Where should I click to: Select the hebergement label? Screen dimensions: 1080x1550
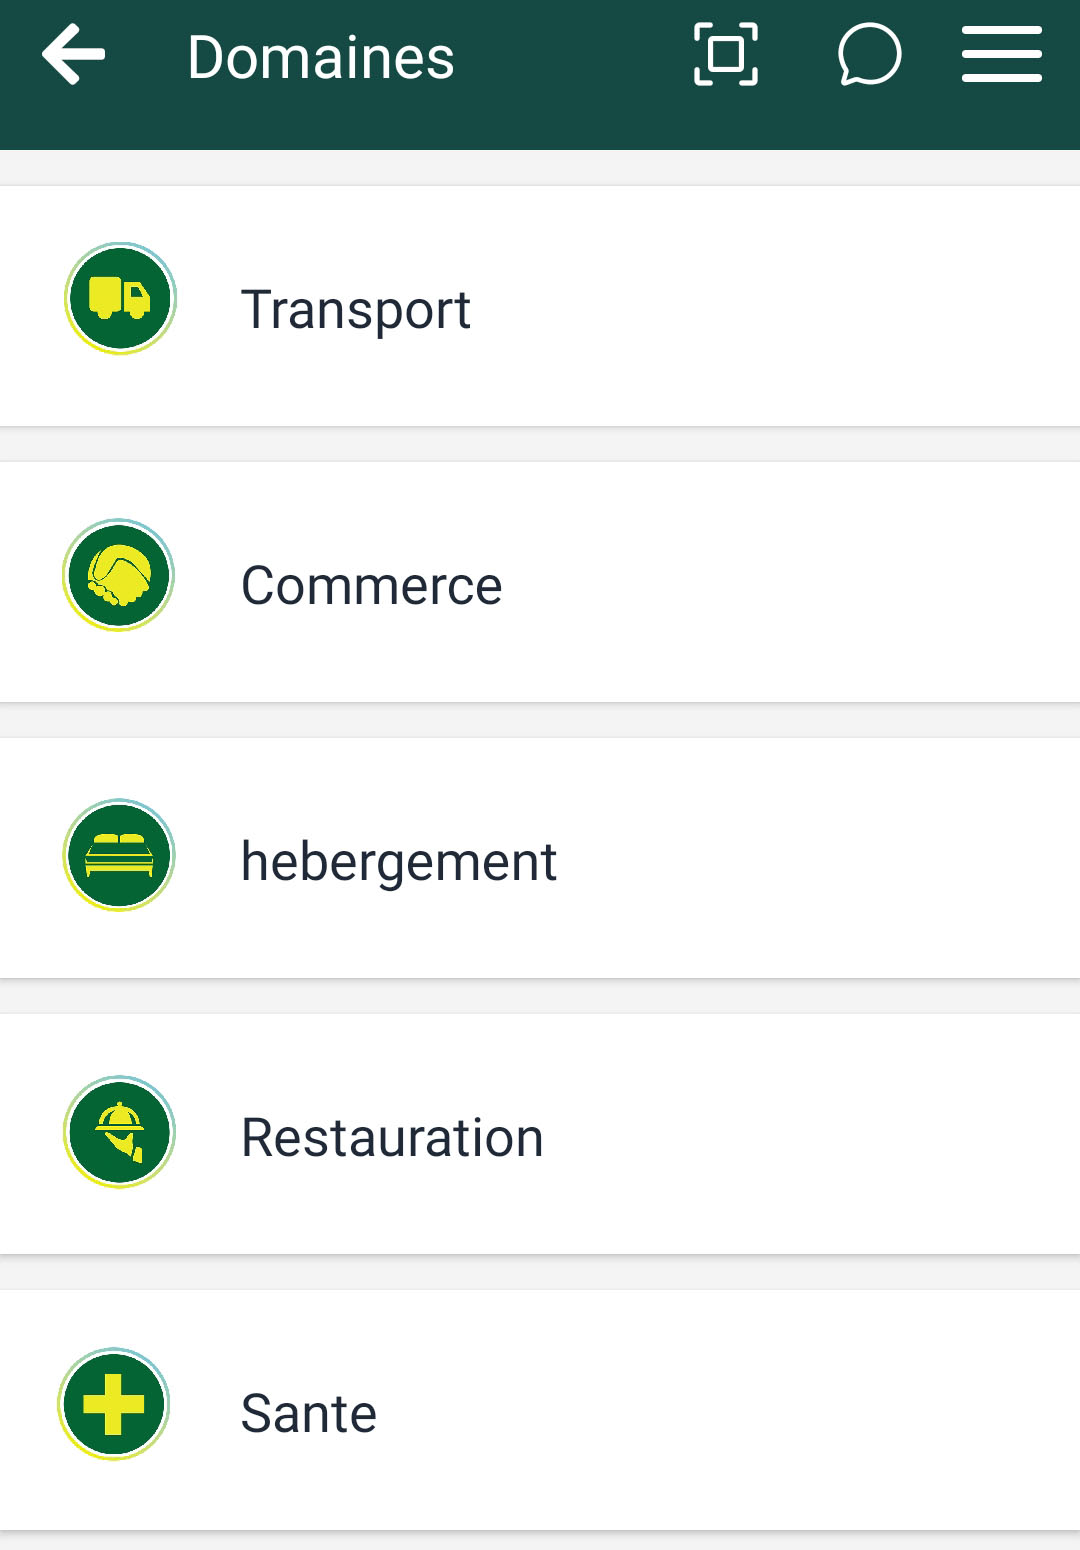pyautogui.click(x=399, y=862)
